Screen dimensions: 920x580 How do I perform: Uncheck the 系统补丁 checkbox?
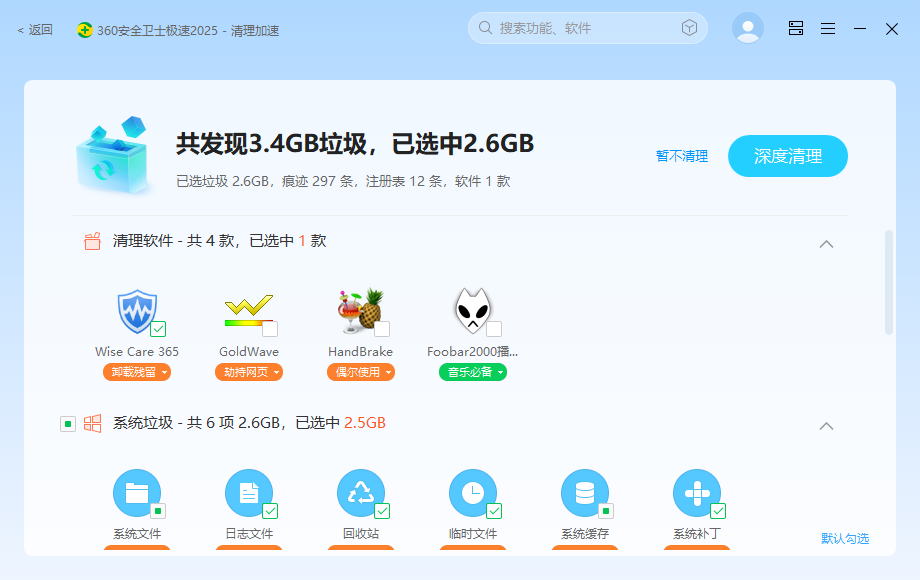pyautogui.click(x=718, y=511)
